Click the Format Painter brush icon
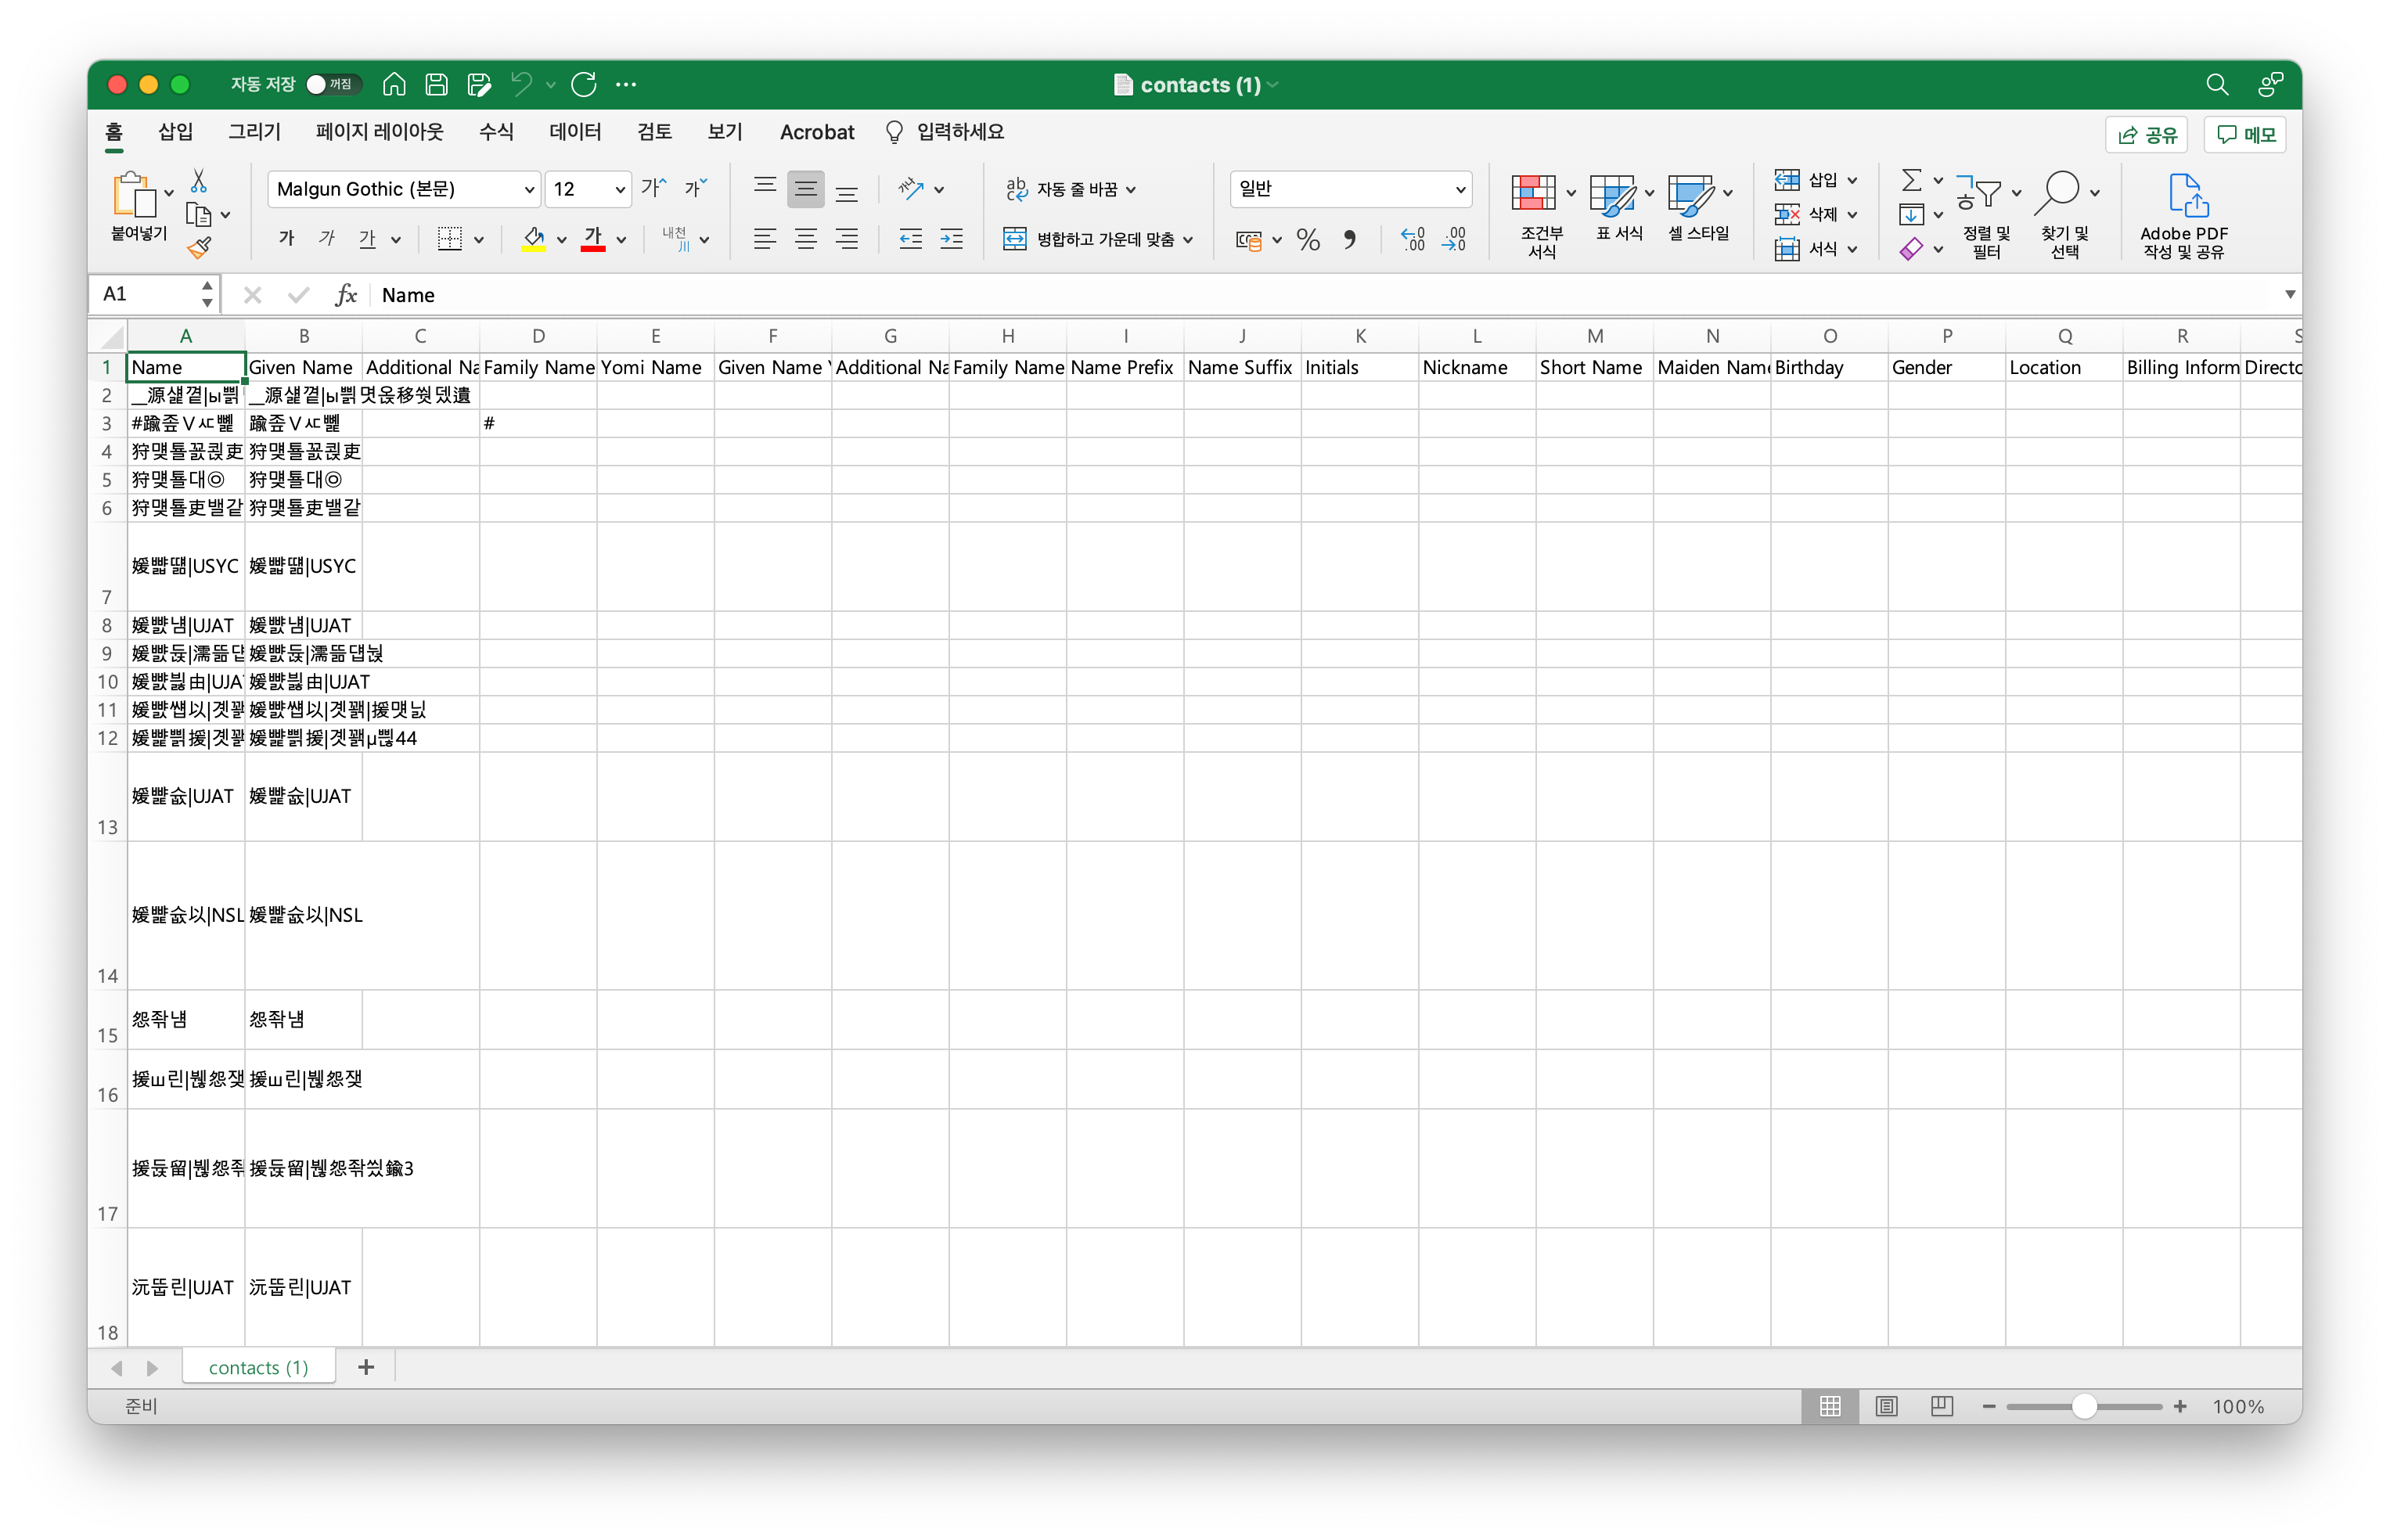 tap(199, 247)
